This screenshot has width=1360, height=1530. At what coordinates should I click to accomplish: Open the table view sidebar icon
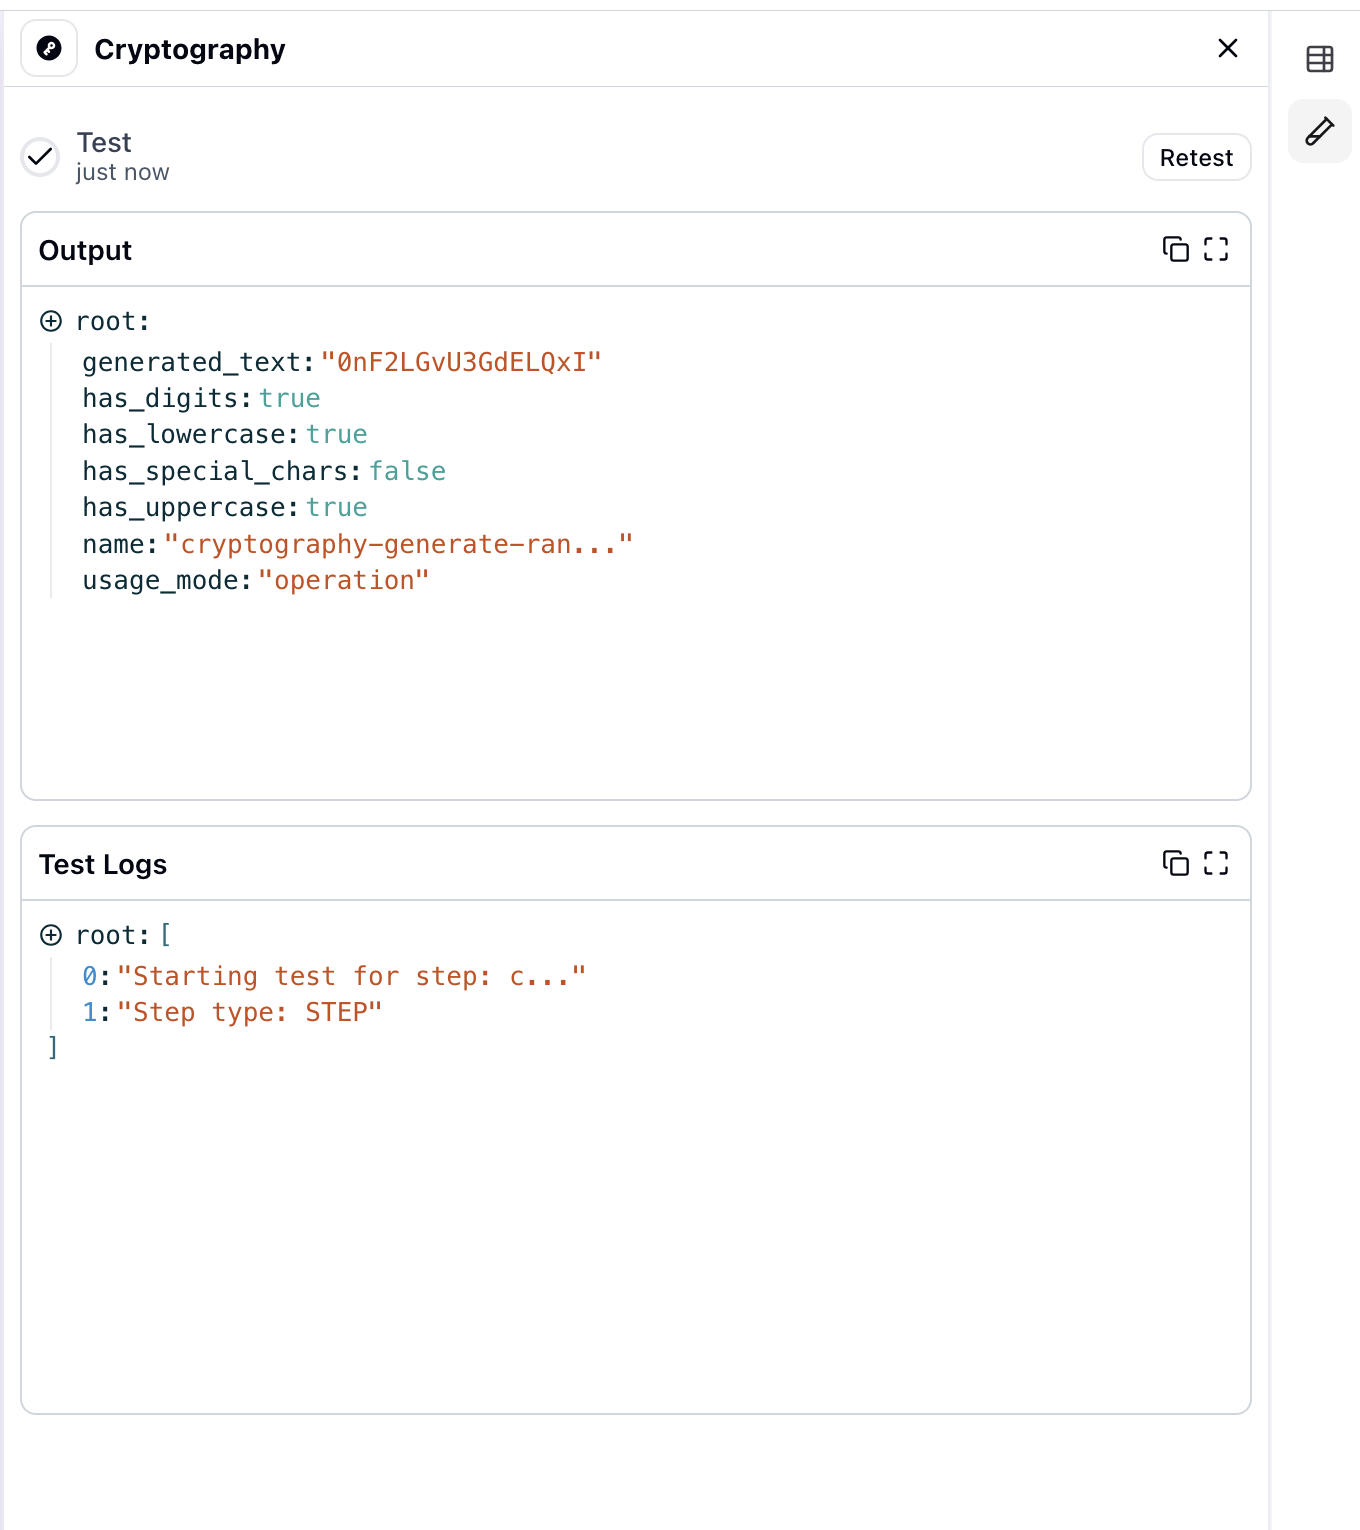[x=1319, y=59]
